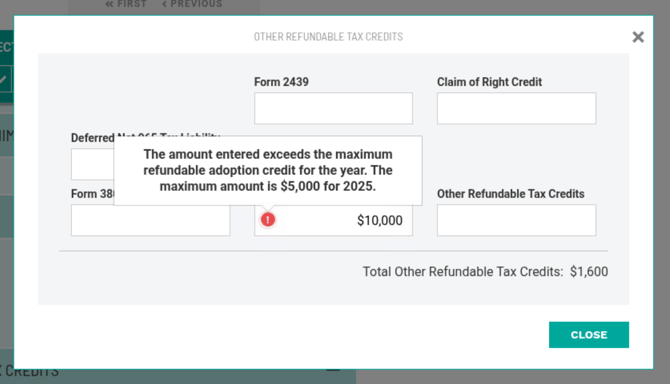Click the OTHER REFUNDABLE TAX CREDITS dialog title

click(328, 37)
